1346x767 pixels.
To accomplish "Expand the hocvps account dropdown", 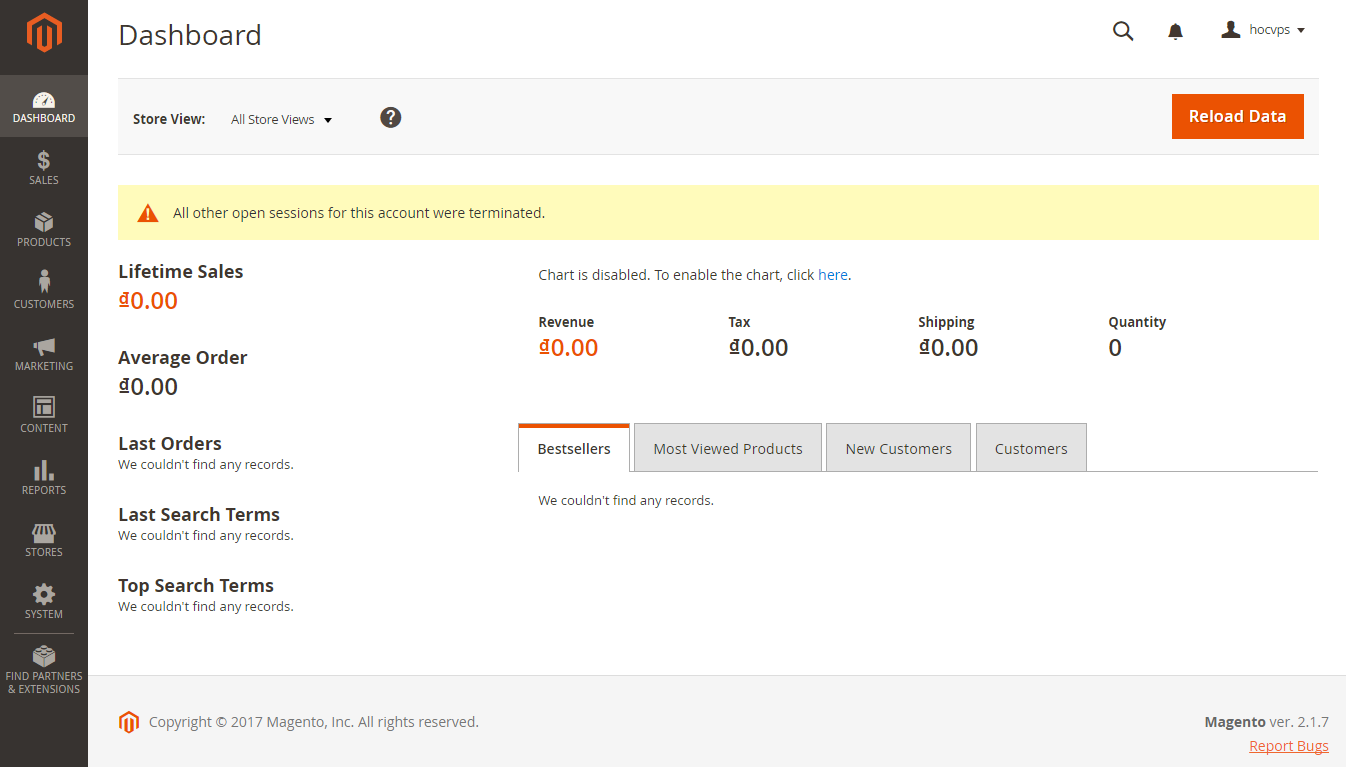I will [1262, 30].
